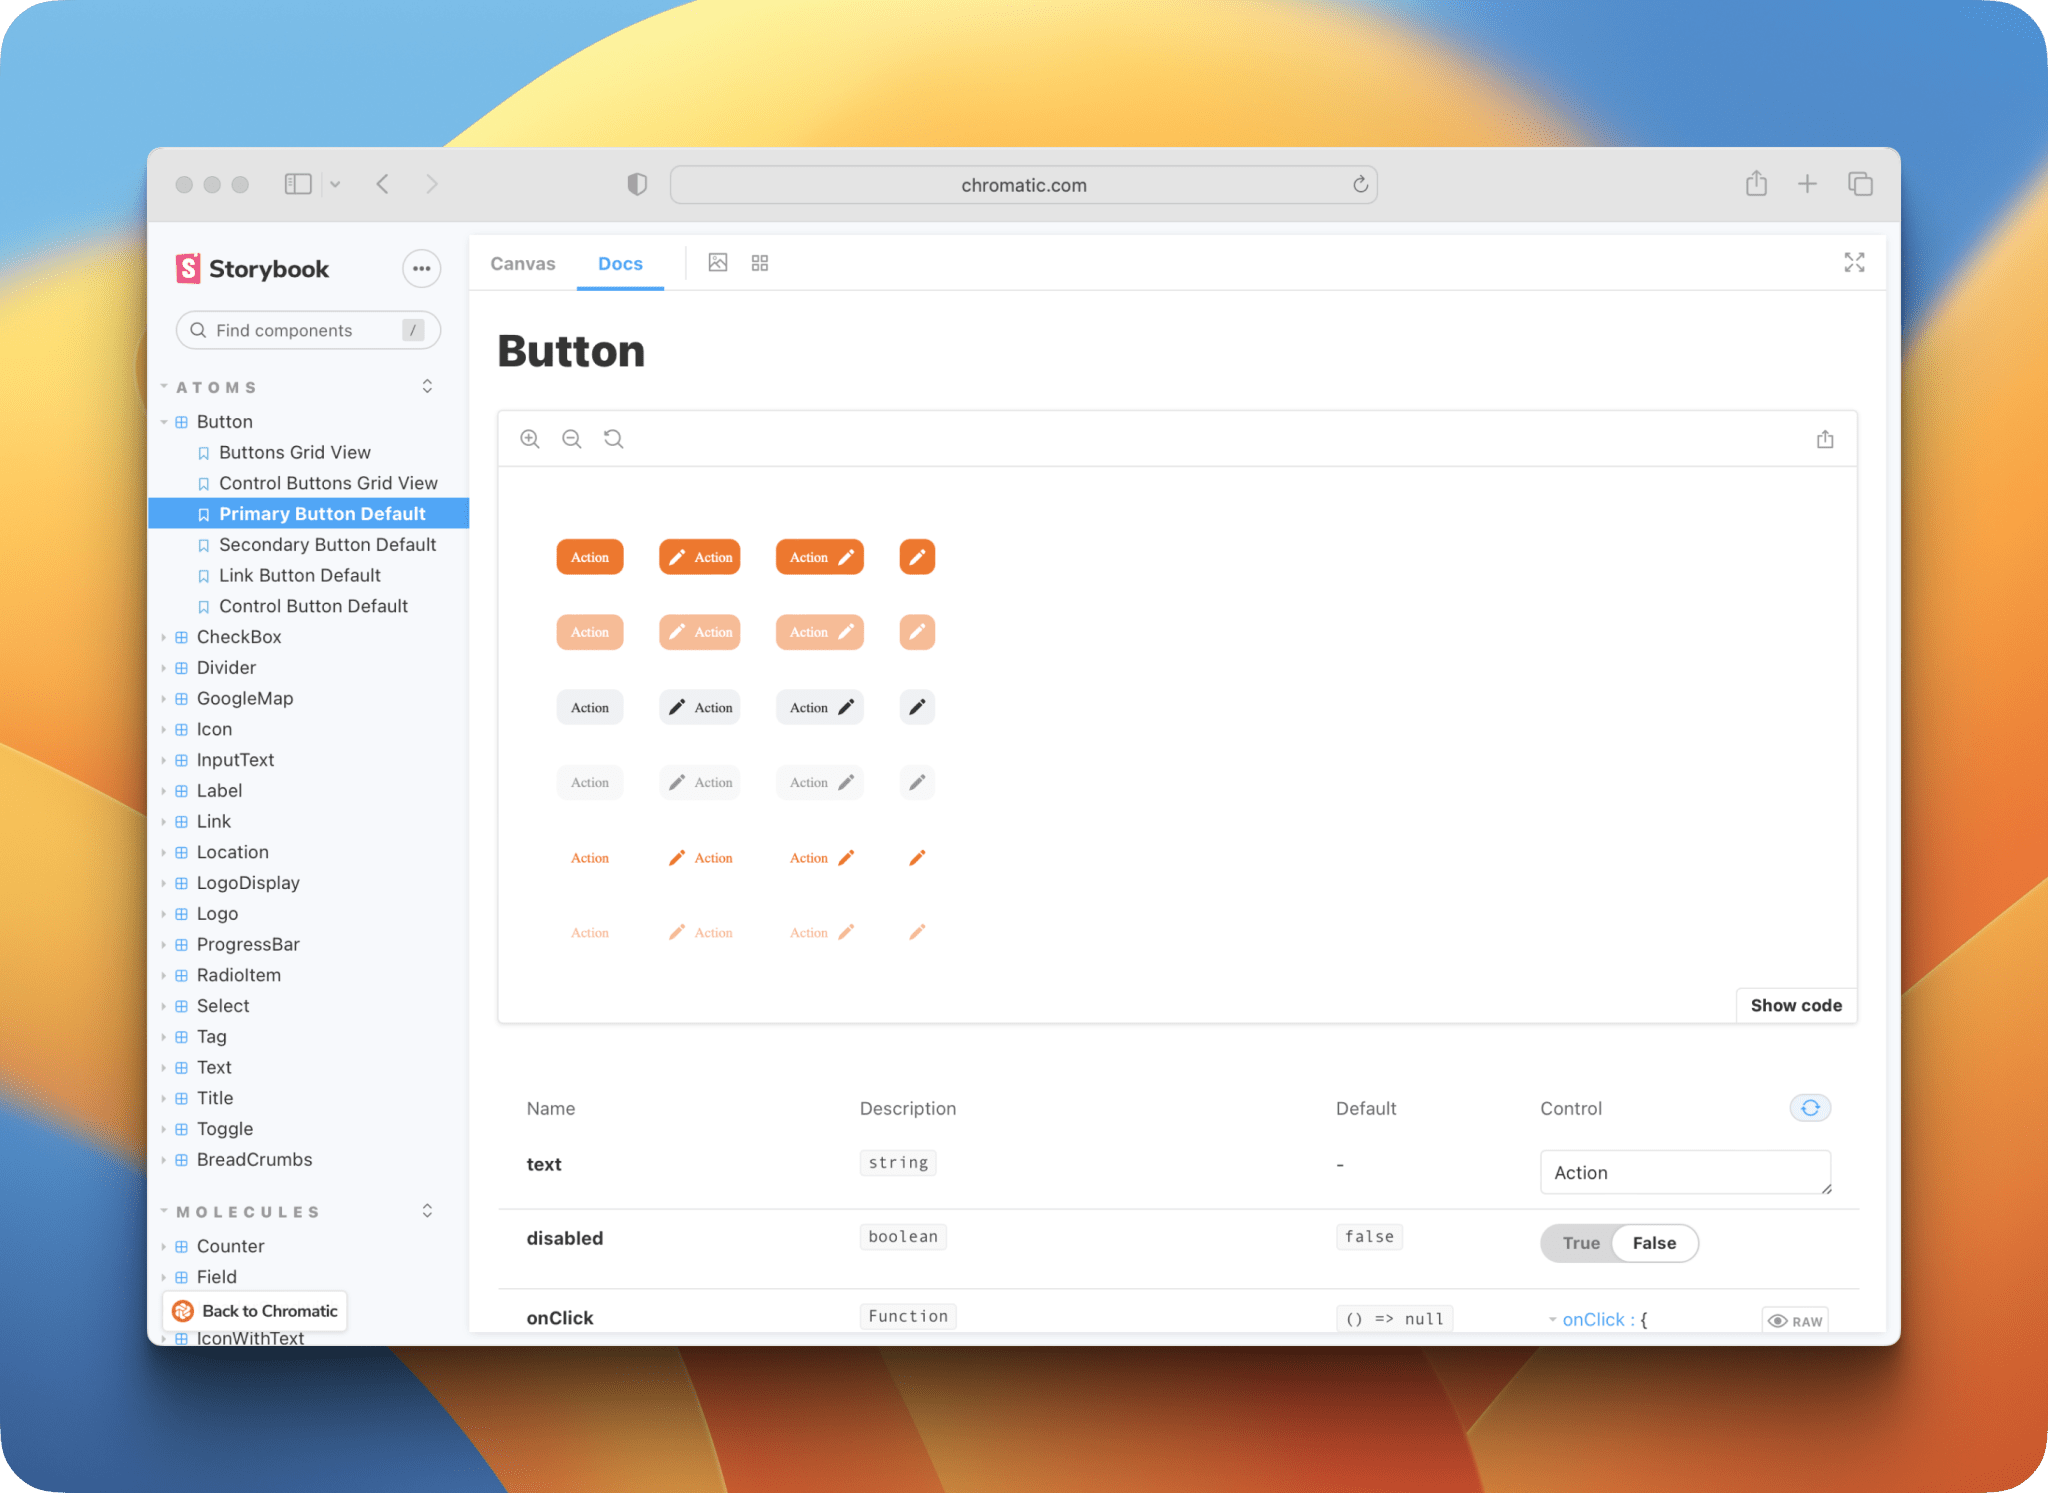Go back in Safari
The height and width of the screenshot is (1493, 2048).
coord(383,184)
